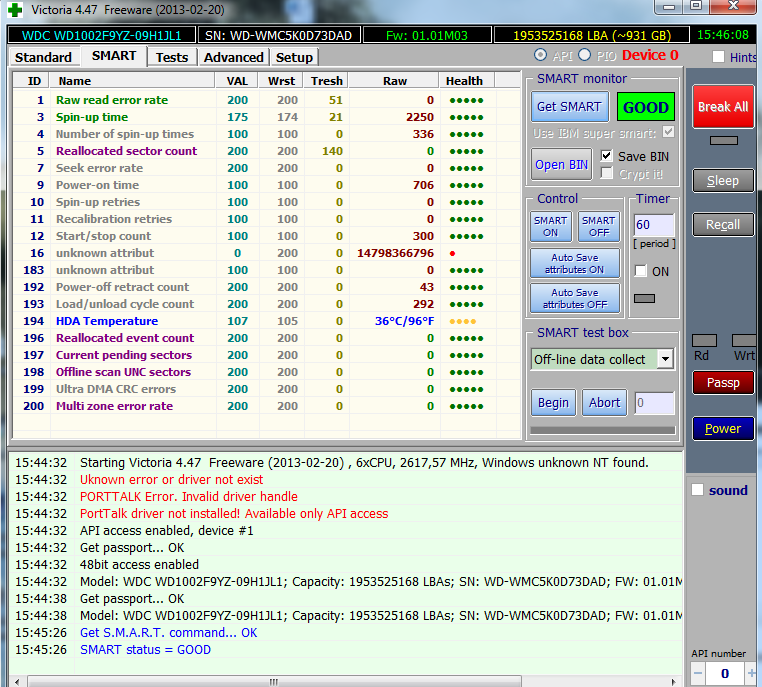This screenshot has height=687, width=762.
Task: Open the Off-line data collect dropdown
Action: [665, 359]
